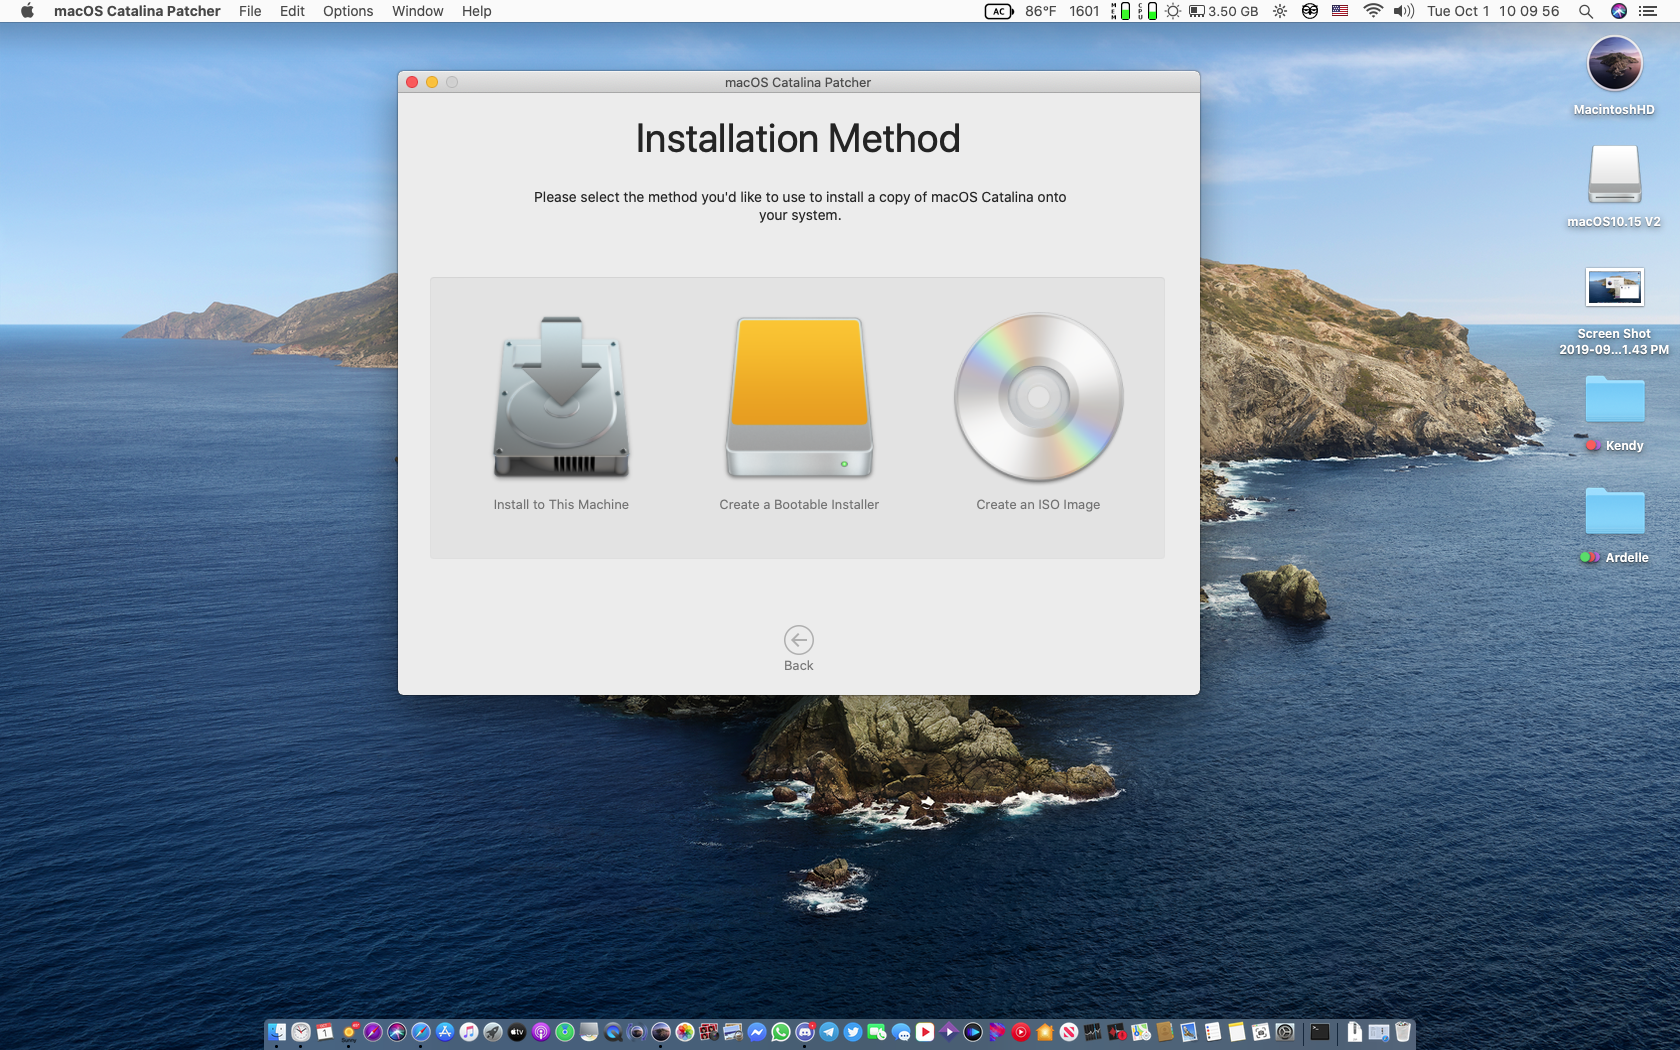1680x1050 pixels.
Task: Click the AC battery status indicator
Action: coord(999,11)
